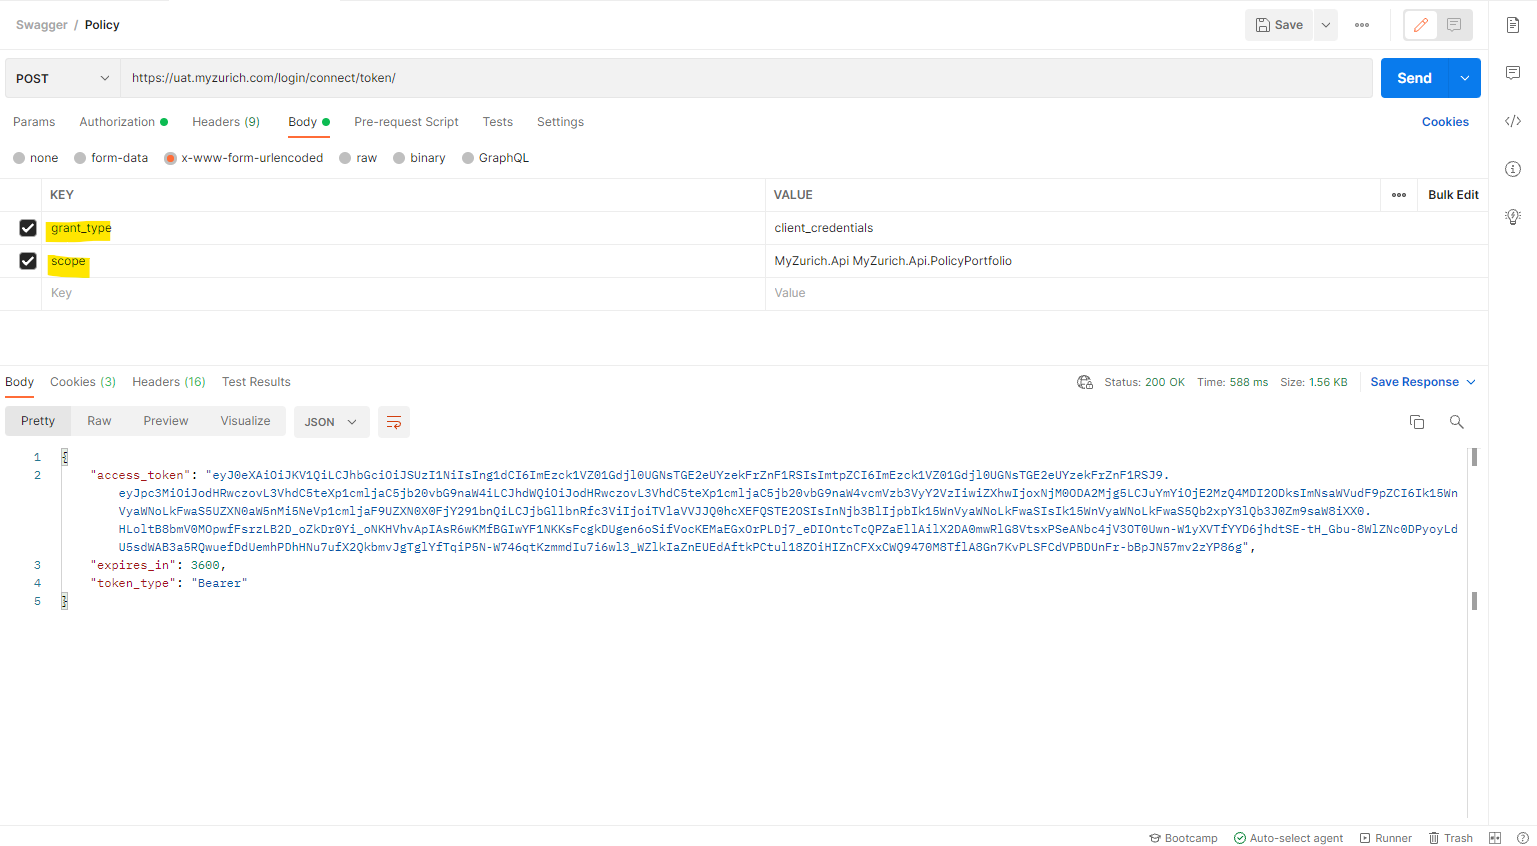The image size is (1537, 846).
Task: Click the blue Send button
Action: tap(1413, 78)
